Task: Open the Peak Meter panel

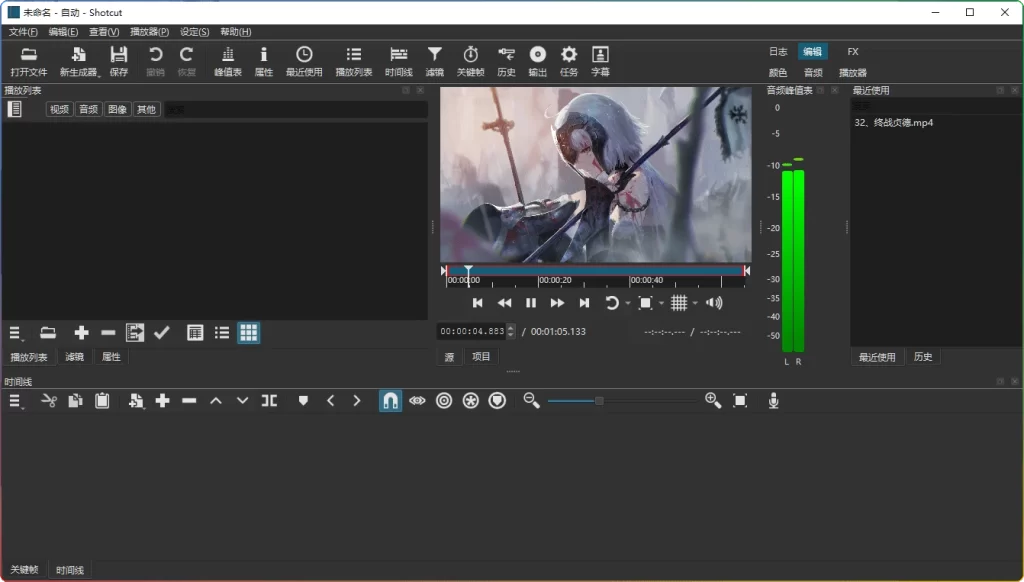Action: tap(228, 60)
